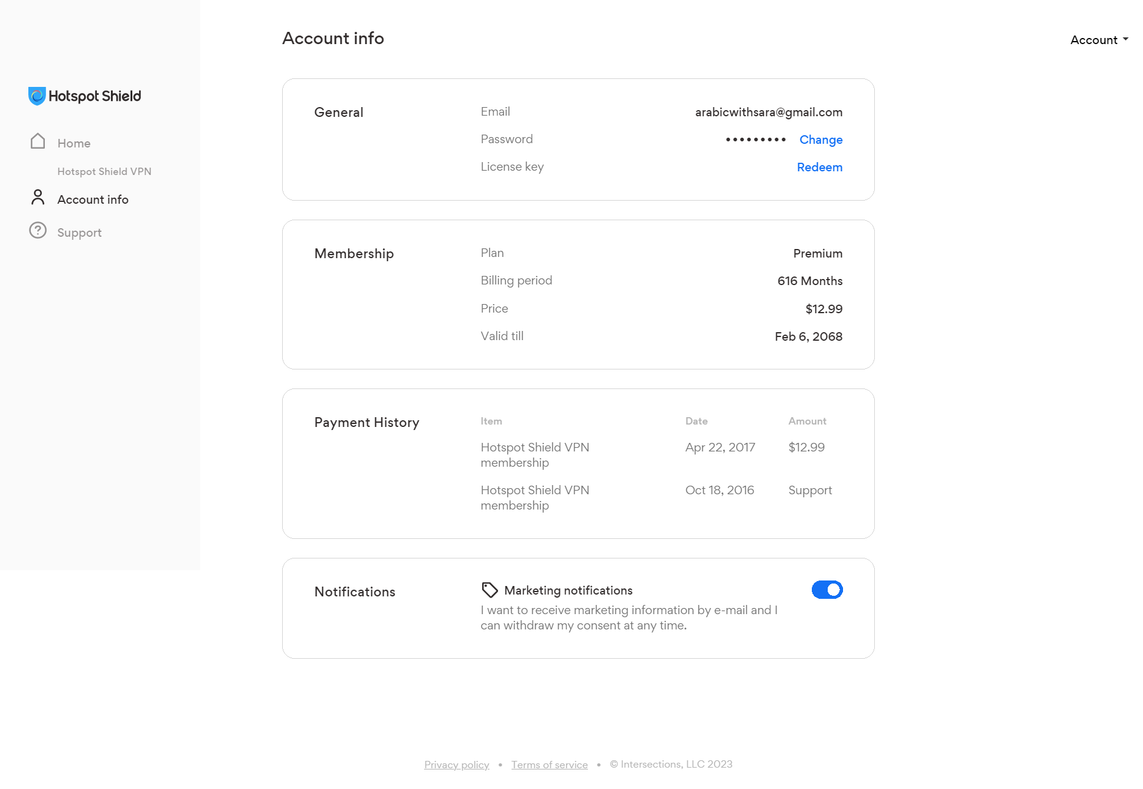The width and height of the screenshot is (1143, 789).
Task: Click Support link in Payment History
Action: 810,490
